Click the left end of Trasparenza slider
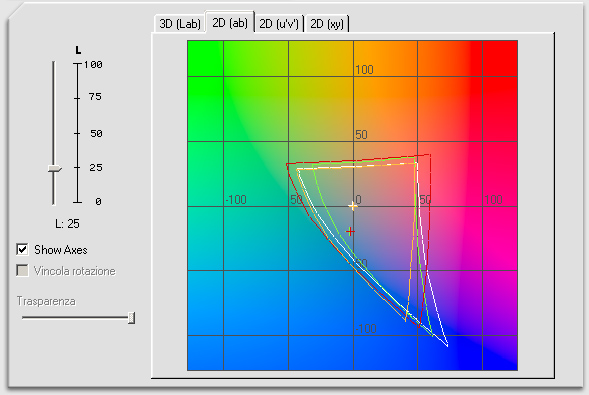589x395 pixels. pyautogui.click(x=24, y=318)
